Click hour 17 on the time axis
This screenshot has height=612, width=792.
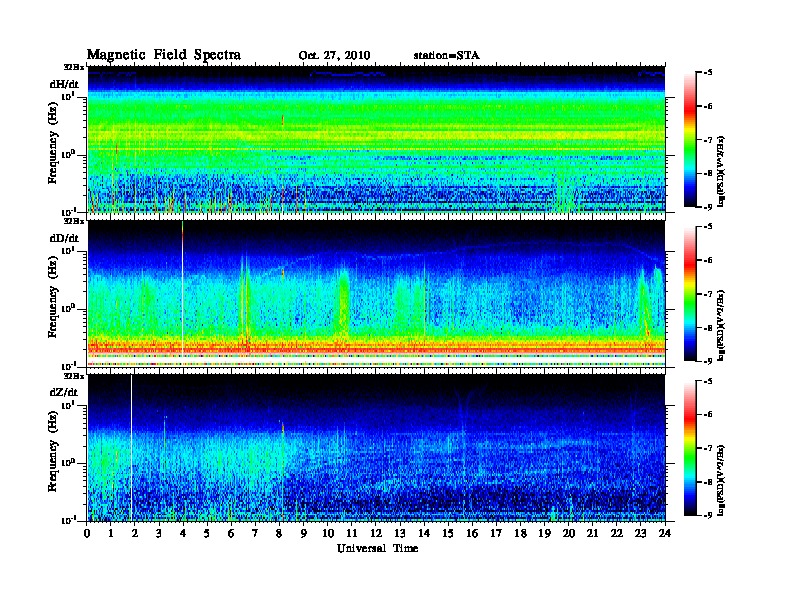(x=496, y=533)
